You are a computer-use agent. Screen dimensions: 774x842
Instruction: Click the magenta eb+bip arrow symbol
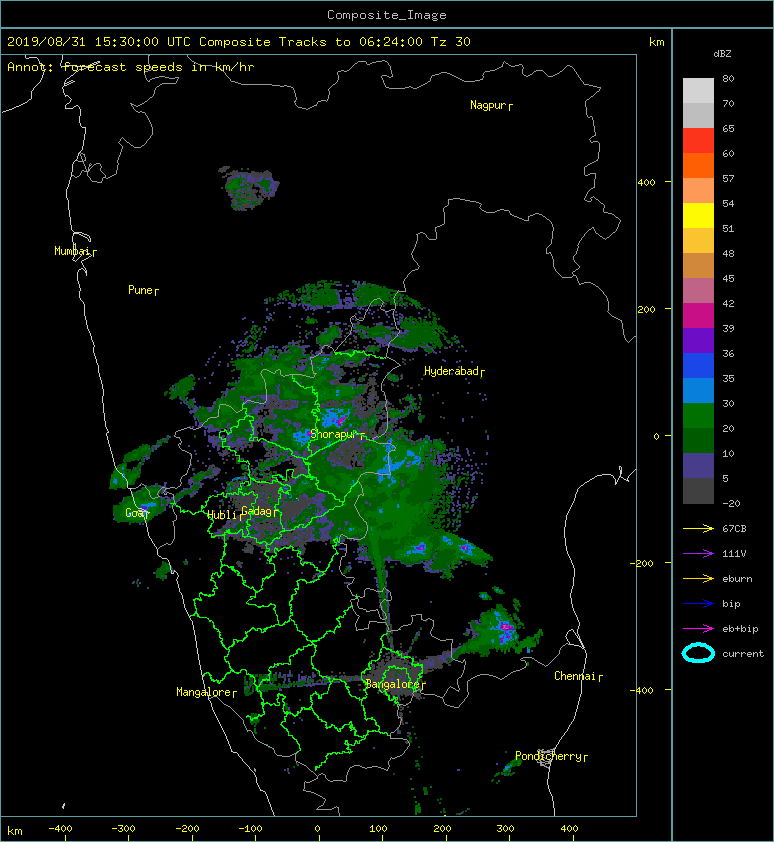(698, 628)
